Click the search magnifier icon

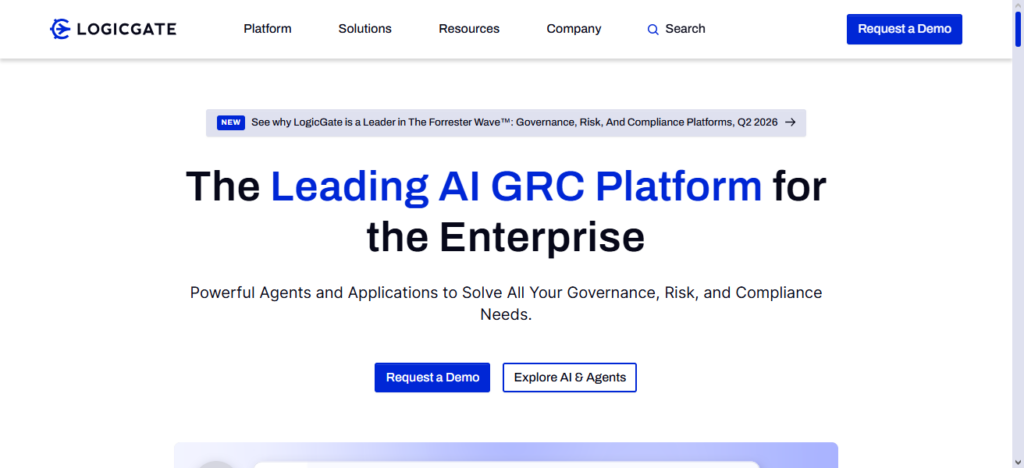point(652,29)
